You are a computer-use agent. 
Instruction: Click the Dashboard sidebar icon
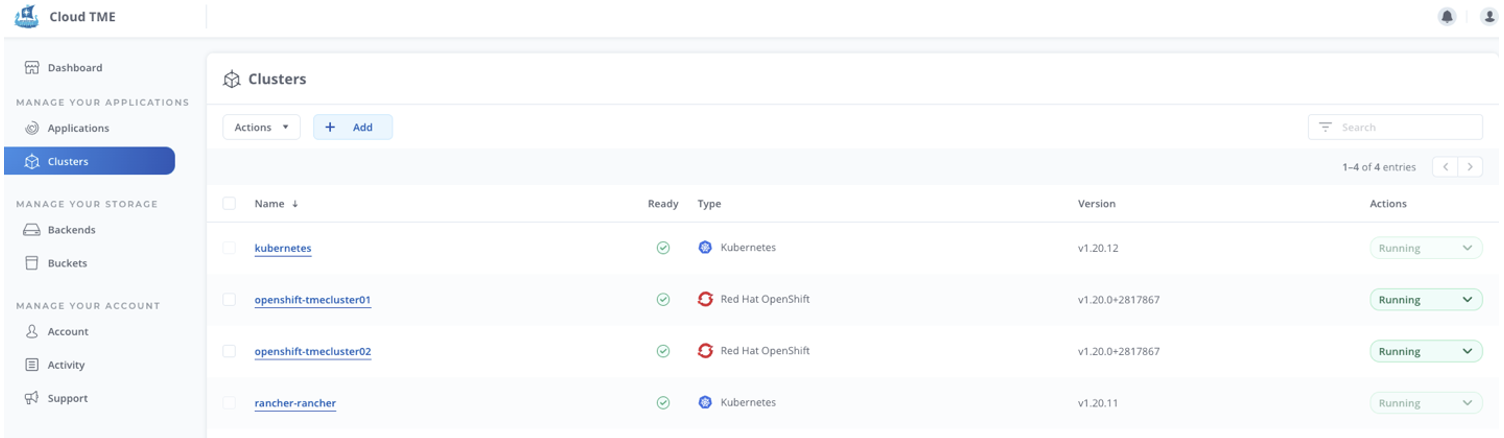(x=31, y=68)
